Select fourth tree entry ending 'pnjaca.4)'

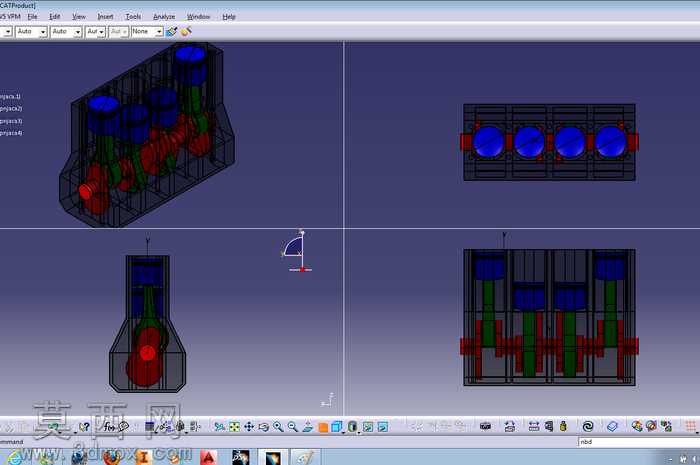pos(11,133)
